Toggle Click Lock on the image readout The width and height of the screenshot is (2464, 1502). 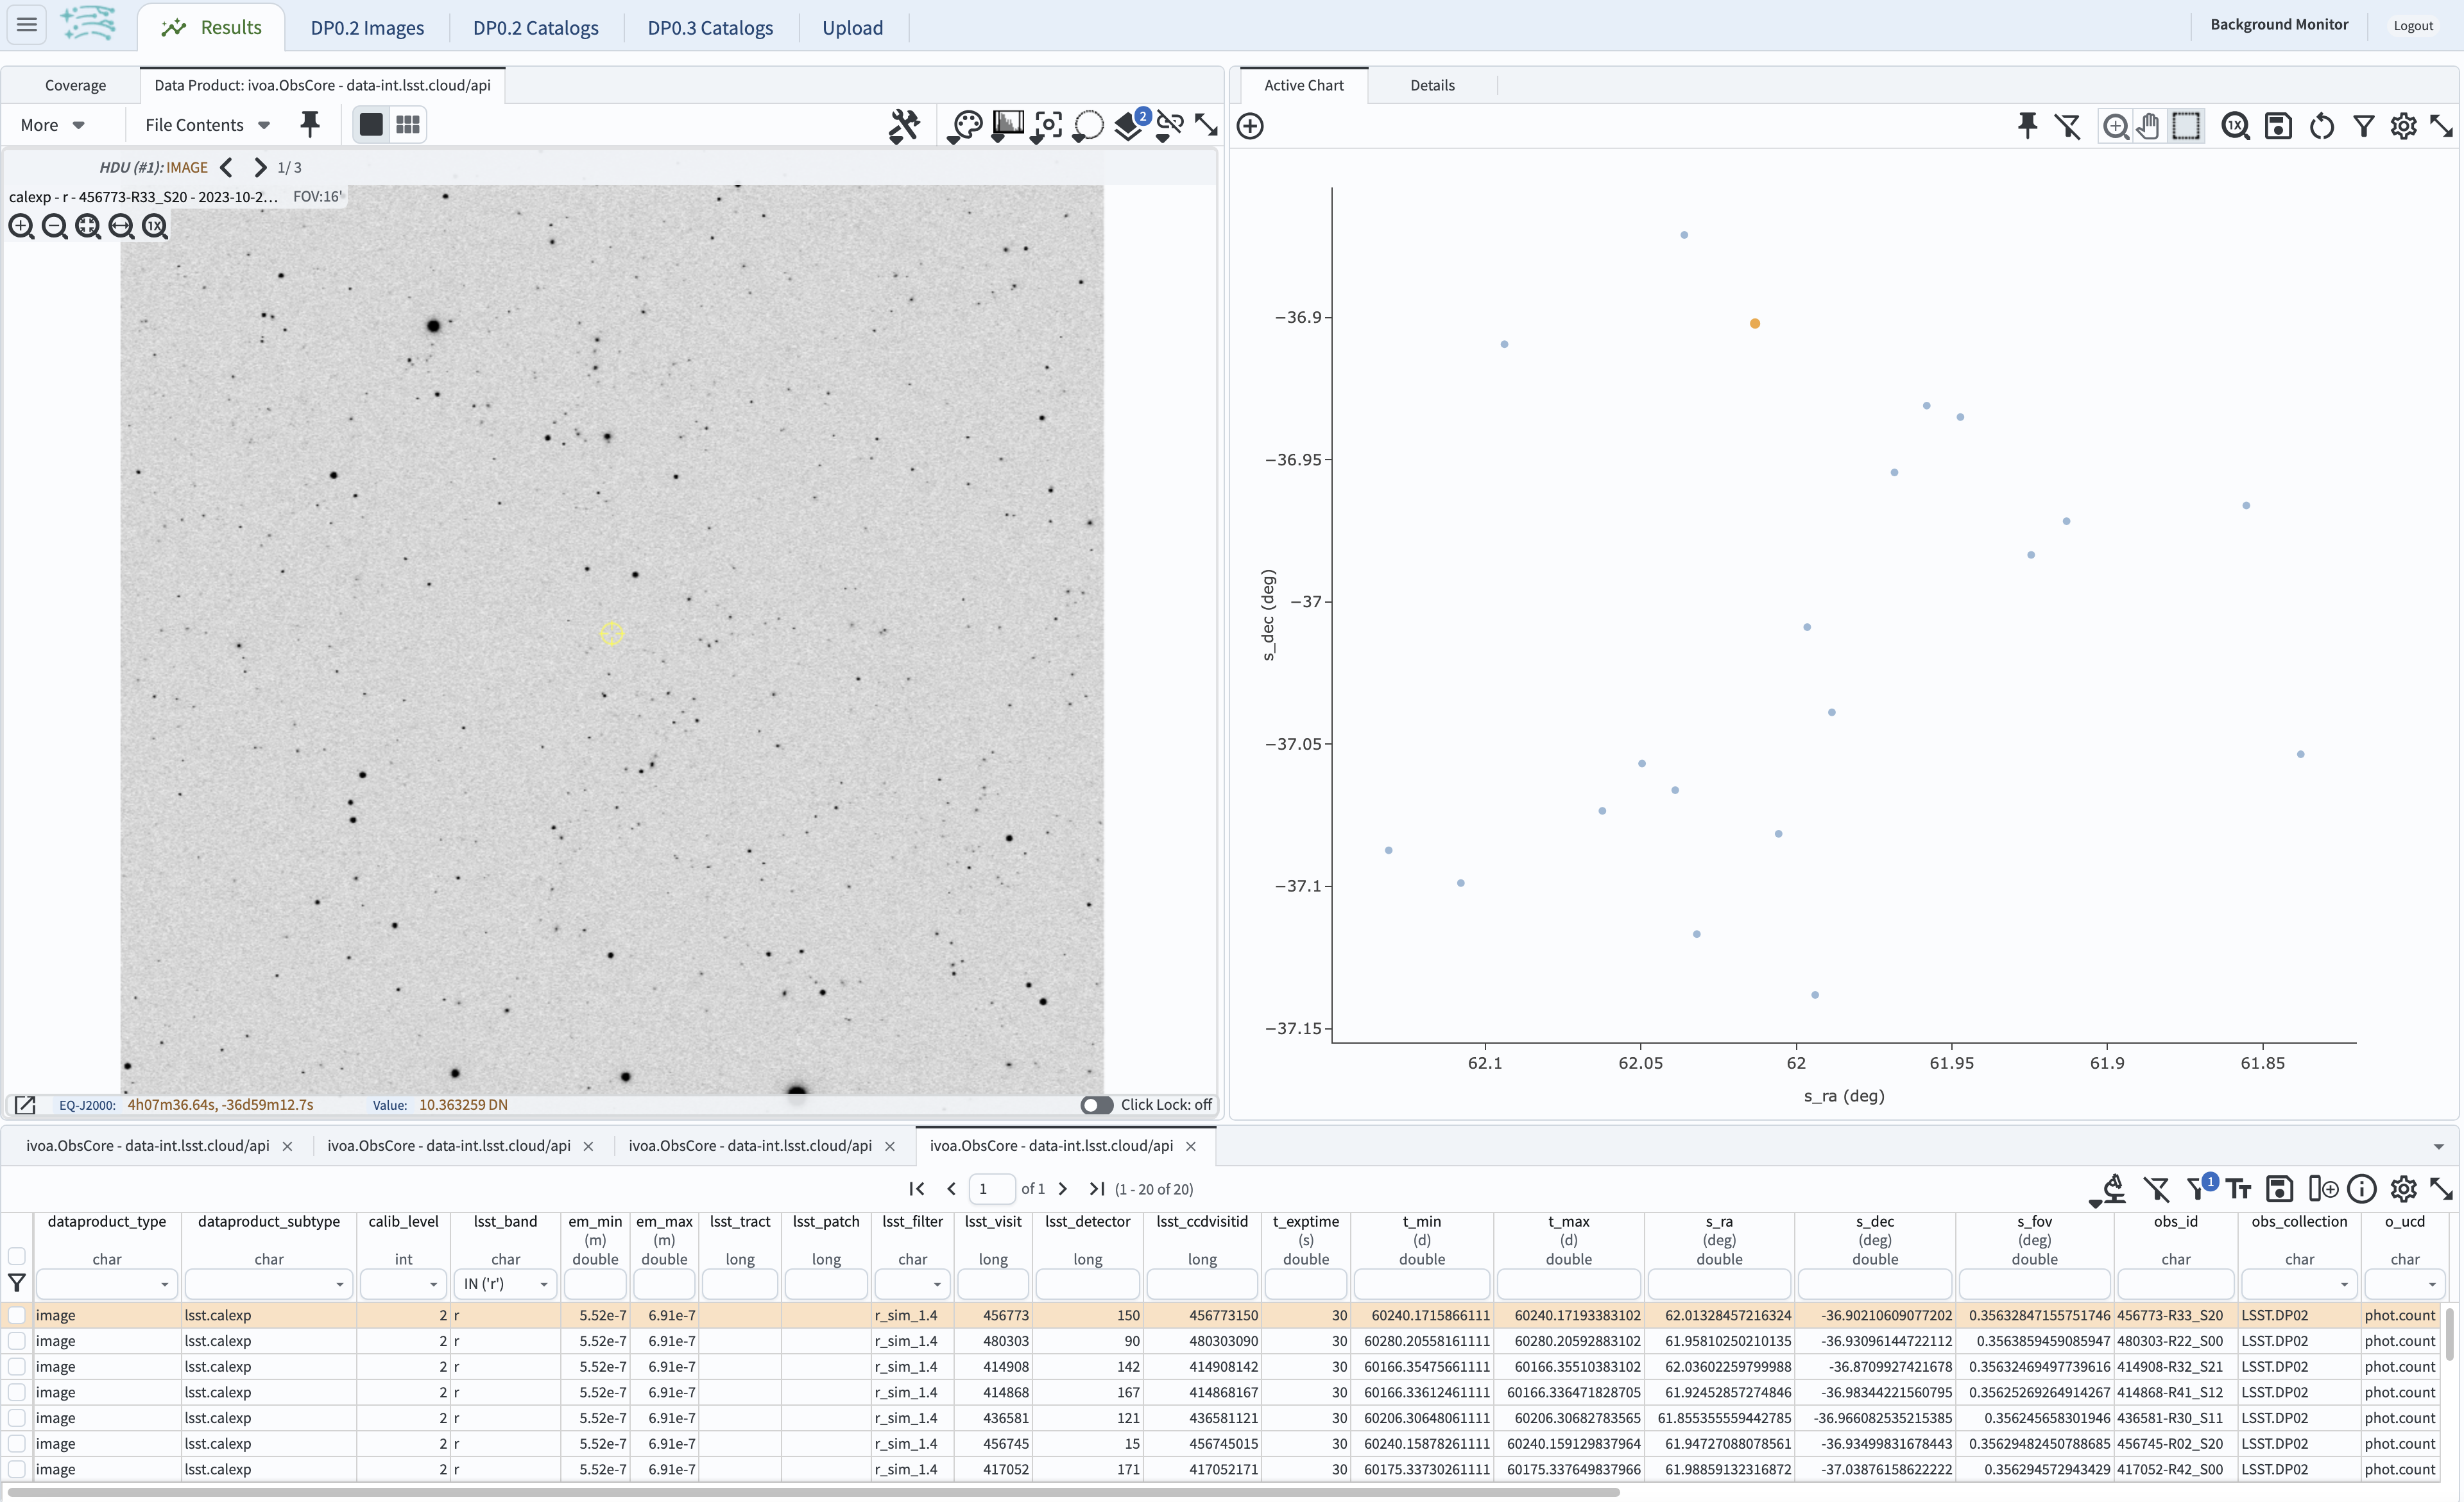point(1096,1105)
